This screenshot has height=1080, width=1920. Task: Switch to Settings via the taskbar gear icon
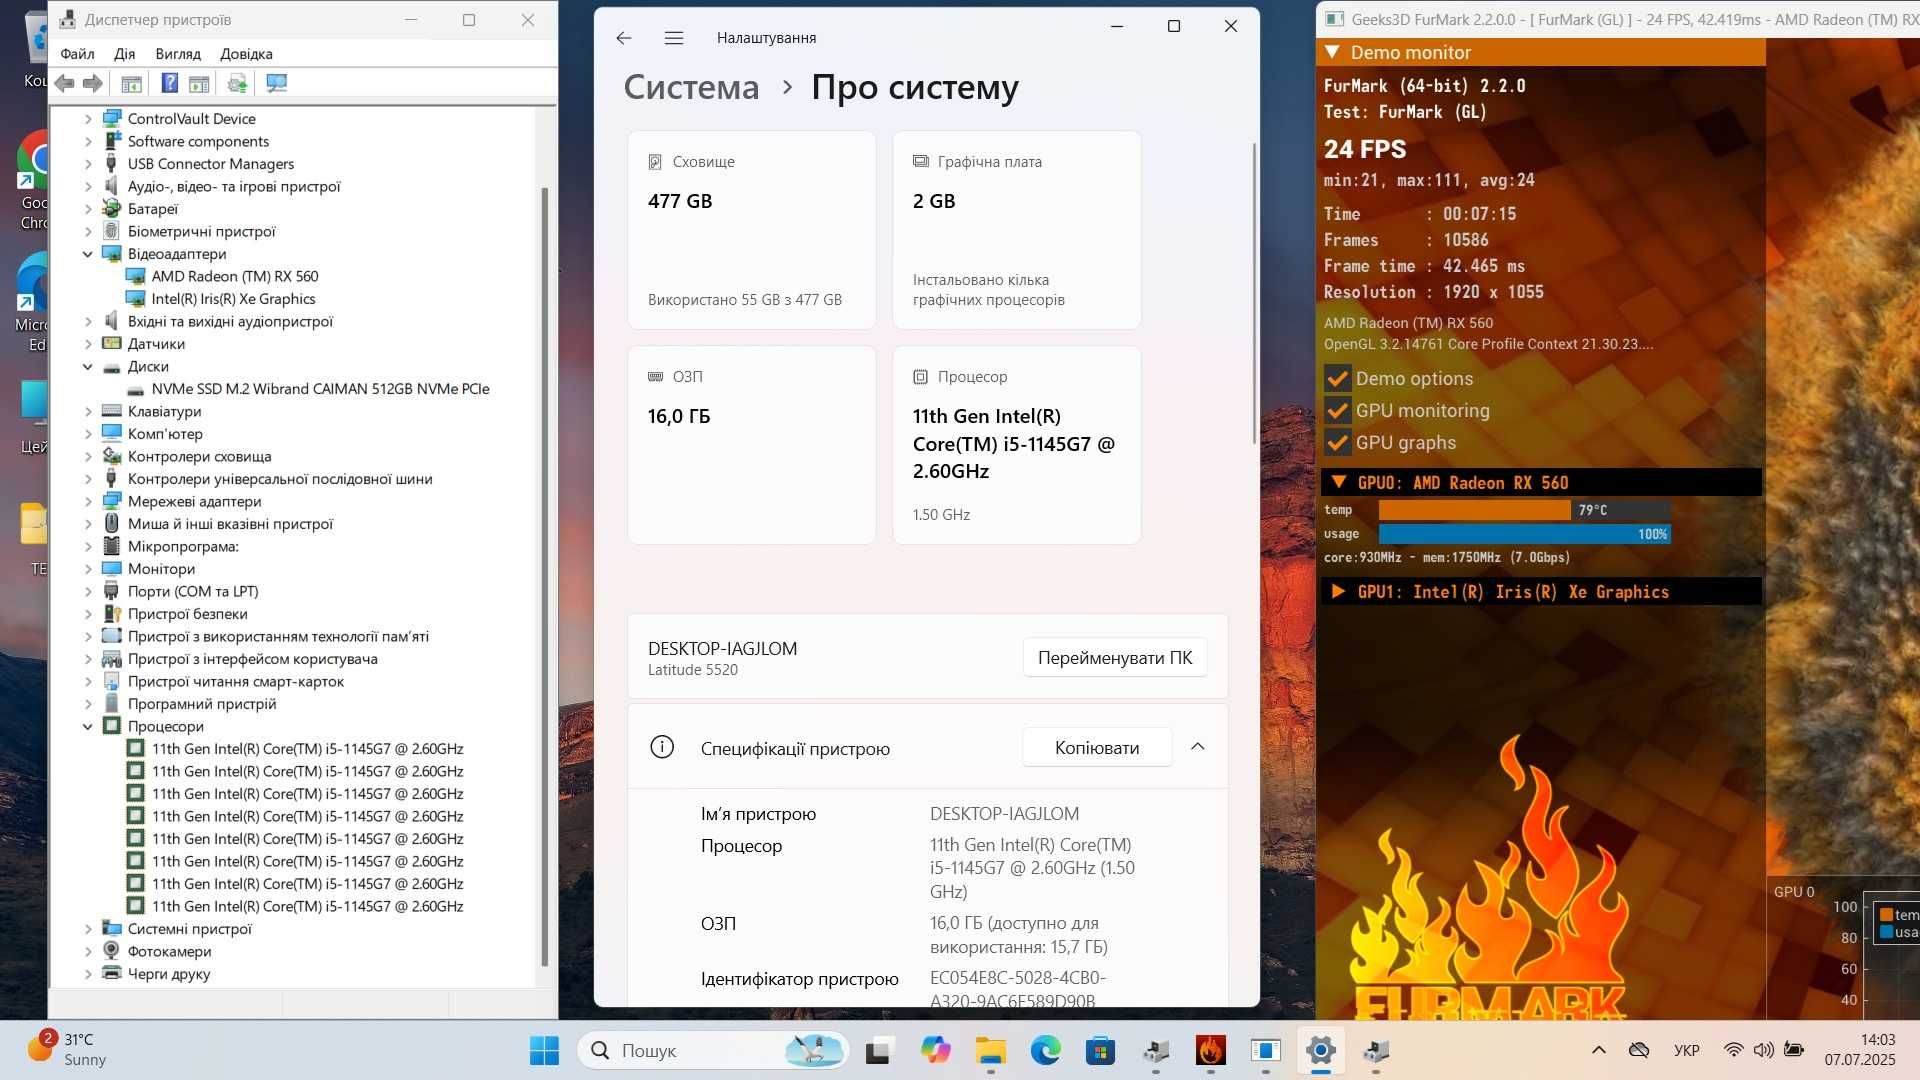(1321, 1050)
